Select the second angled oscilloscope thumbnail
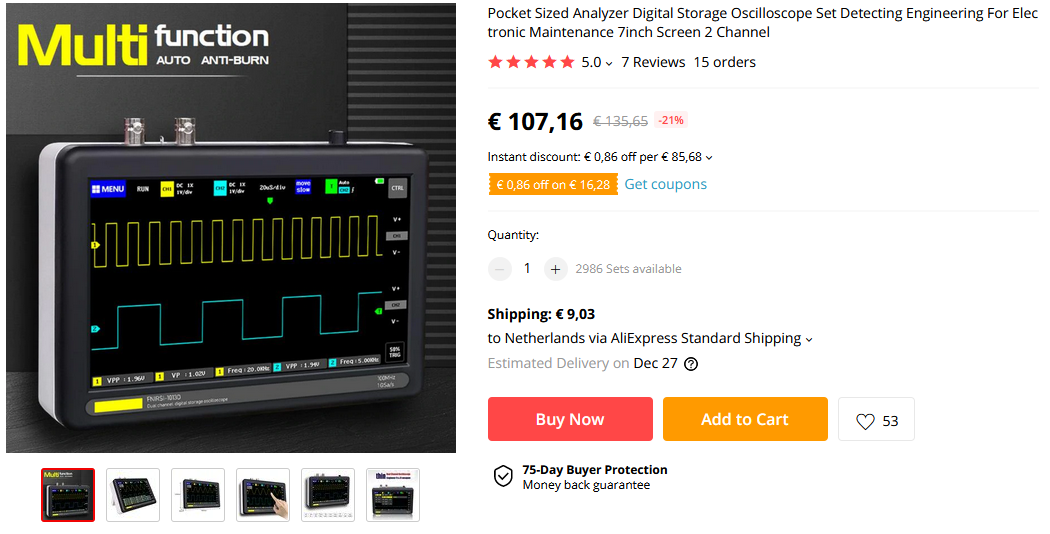 133,494
